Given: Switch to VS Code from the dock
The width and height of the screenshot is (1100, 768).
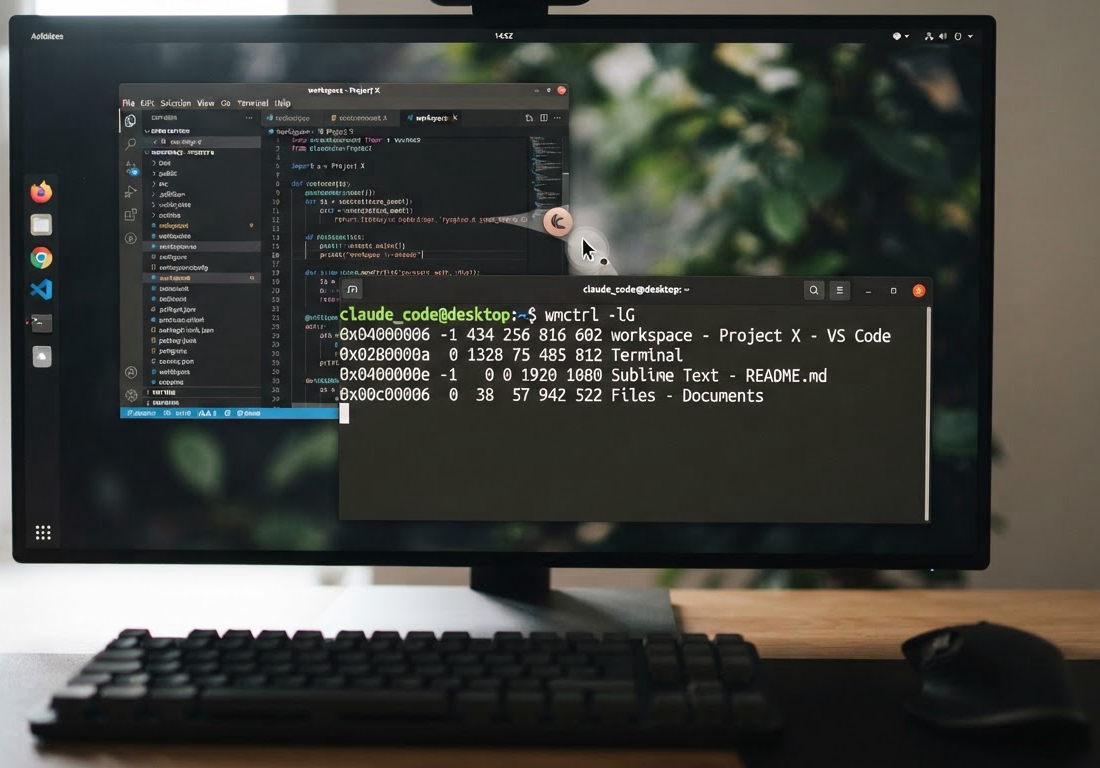Looking at the screenshot, I should (41, 290).
